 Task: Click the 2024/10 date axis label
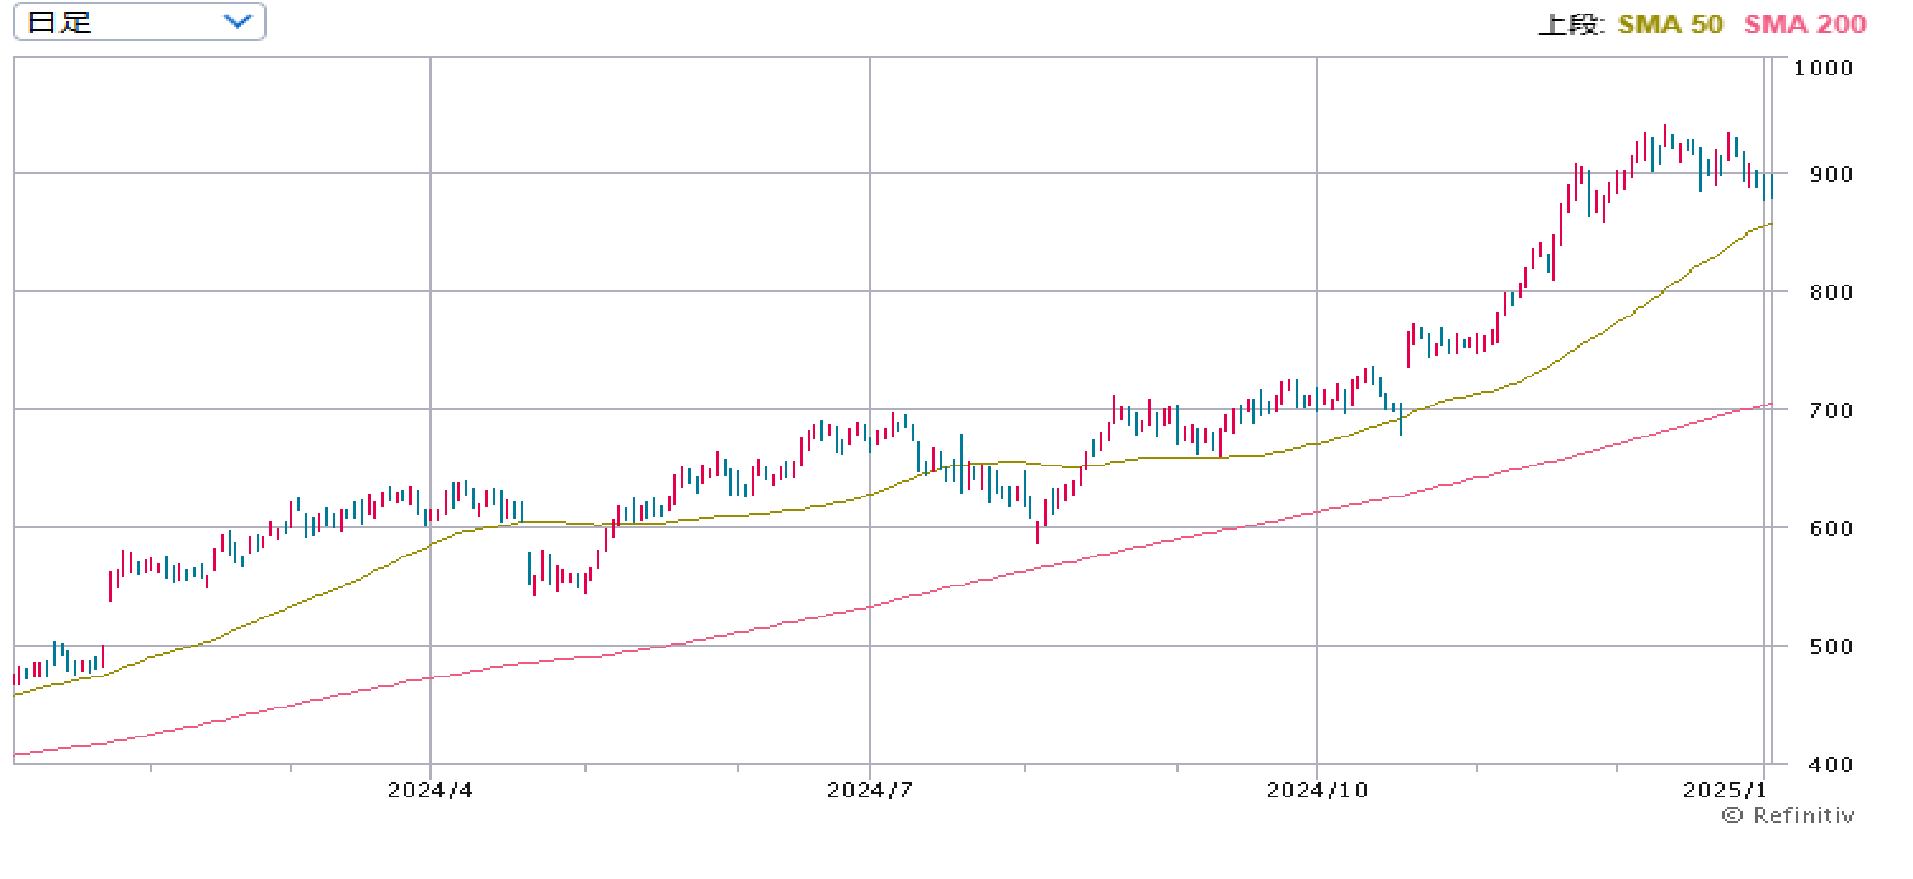click(x=1317, y=790)
